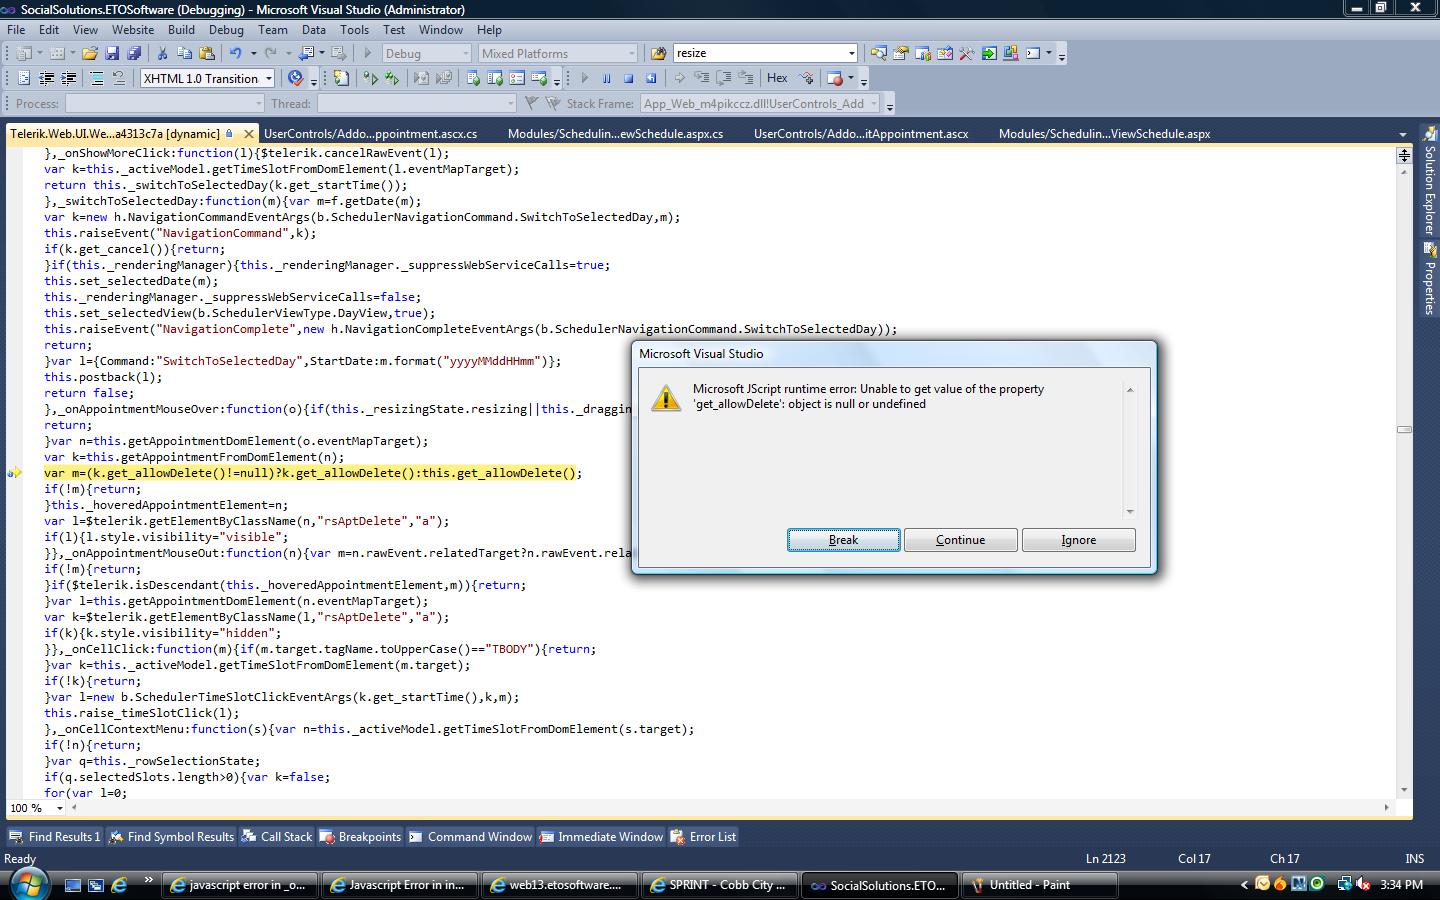Expand the 'resize' find combo box

click(x=851, y=53)
